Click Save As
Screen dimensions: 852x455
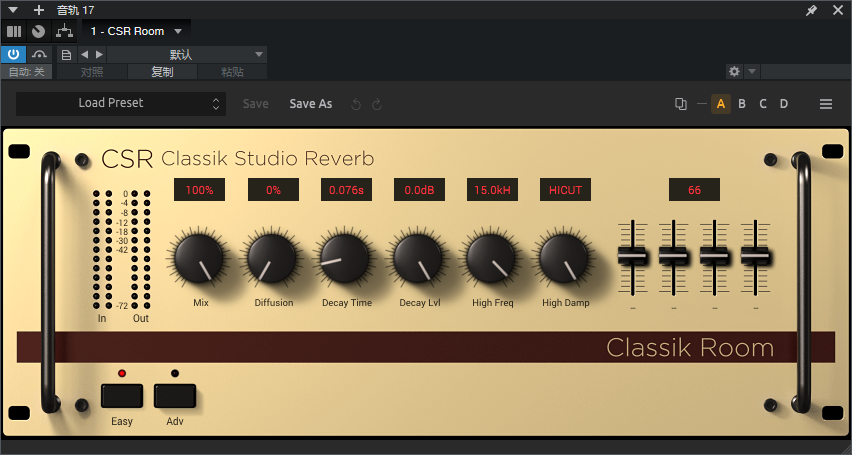point(310,104)
